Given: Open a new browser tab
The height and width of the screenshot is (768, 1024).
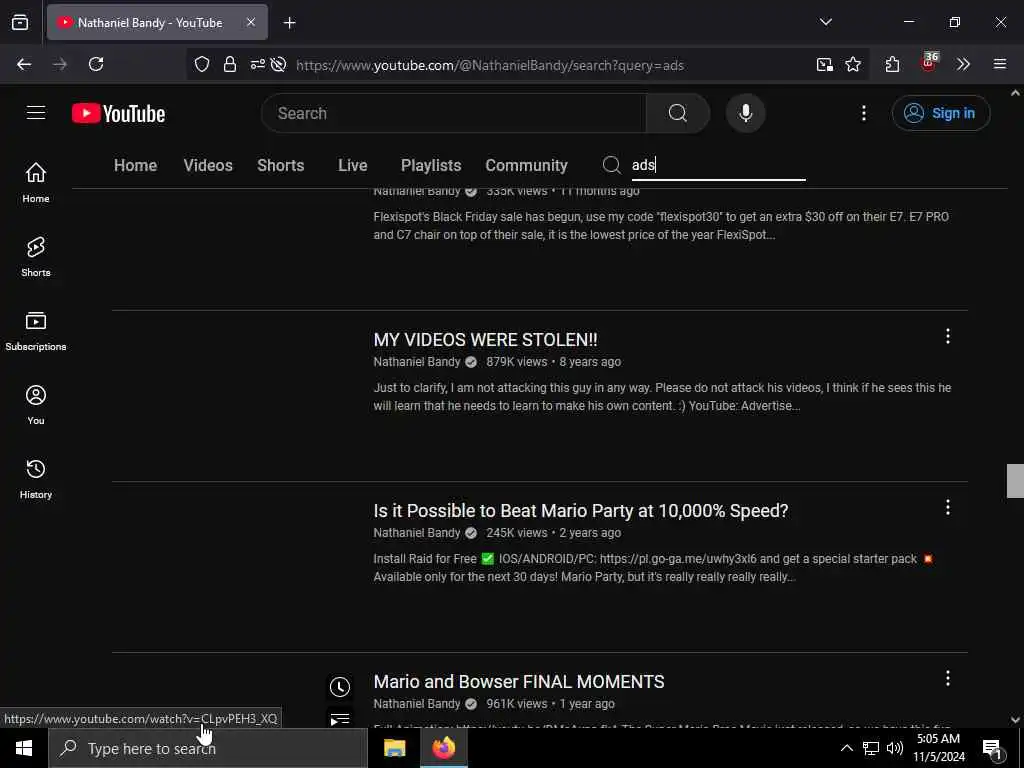Looking at the screenshot, I should click(289, 23).
